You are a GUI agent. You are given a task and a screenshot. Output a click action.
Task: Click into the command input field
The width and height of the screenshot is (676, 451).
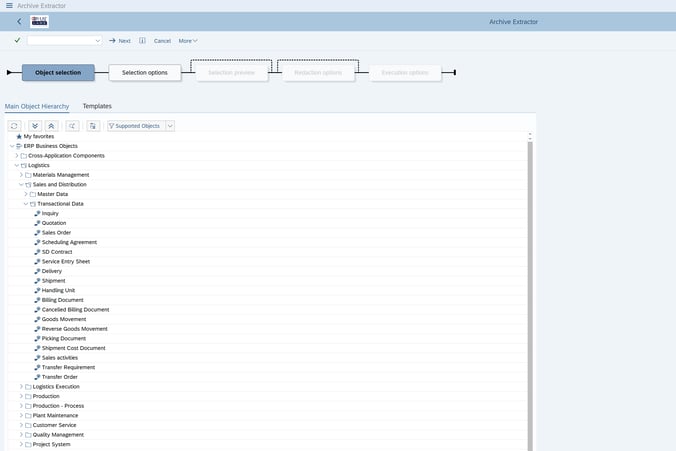tap(61, 41)
